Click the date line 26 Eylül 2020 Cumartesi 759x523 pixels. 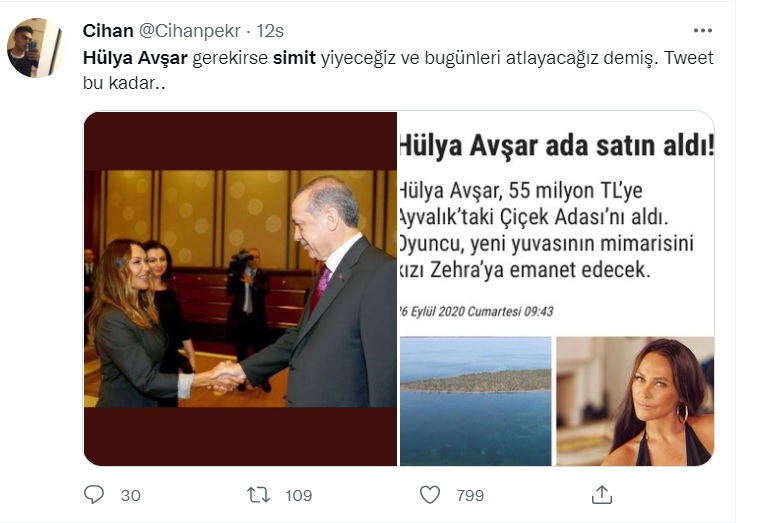tap(476, 311)
